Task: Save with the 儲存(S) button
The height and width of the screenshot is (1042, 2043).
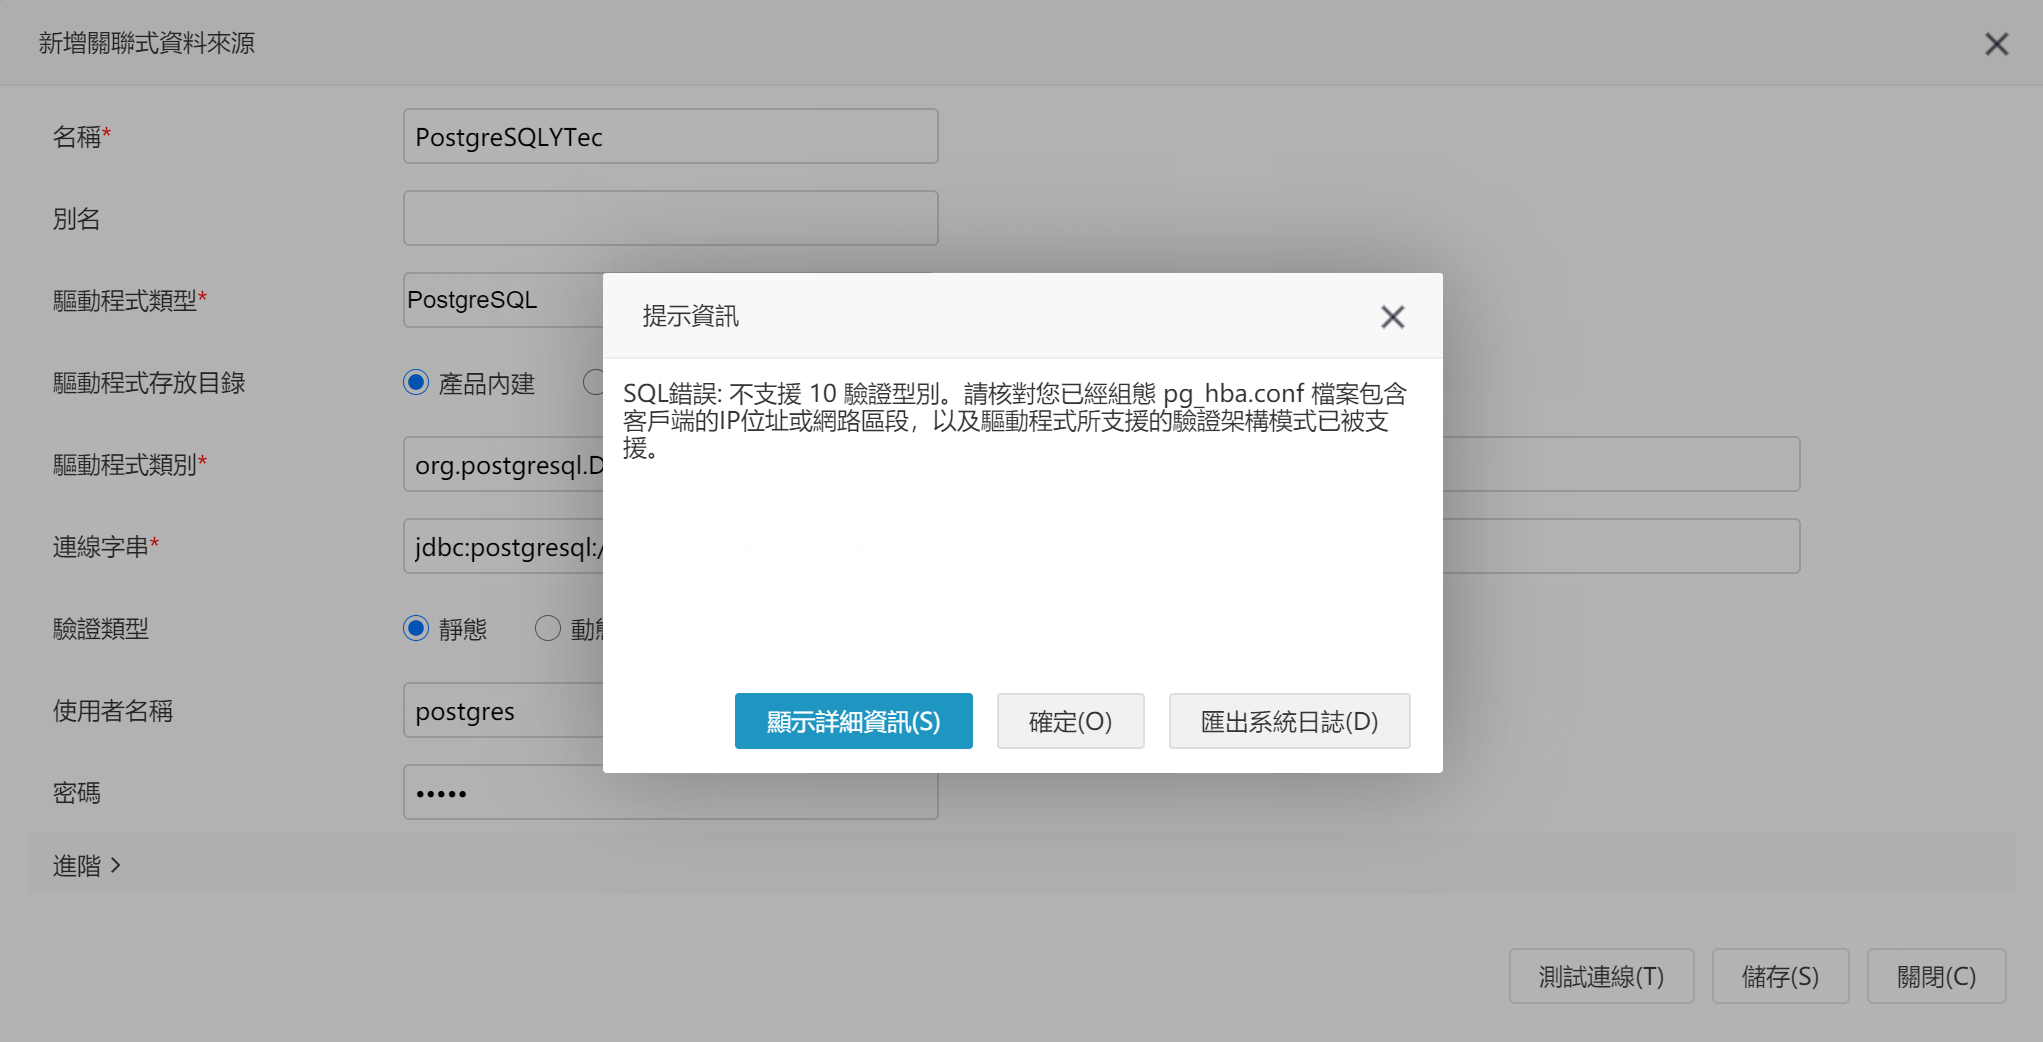Action: pyautogui.click(x=1780, y=976)
